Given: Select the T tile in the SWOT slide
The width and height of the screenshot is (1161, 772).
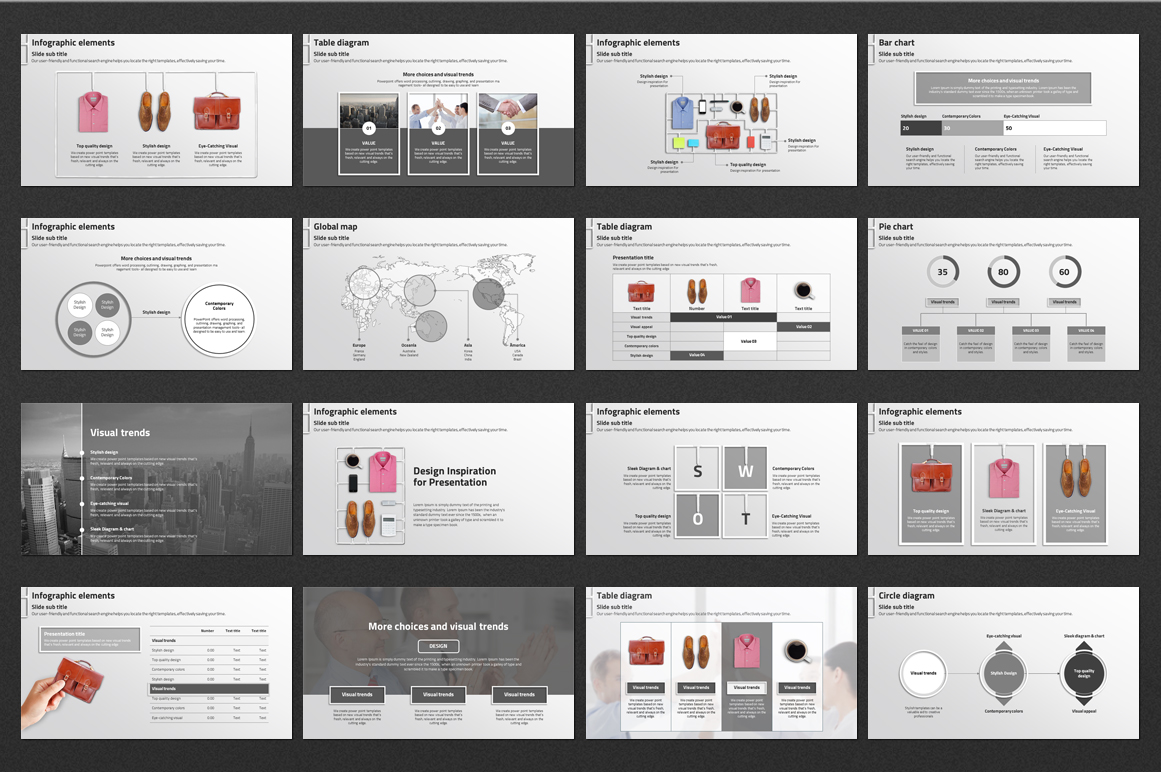Looking at the screenshot, I should coord(745,517).
